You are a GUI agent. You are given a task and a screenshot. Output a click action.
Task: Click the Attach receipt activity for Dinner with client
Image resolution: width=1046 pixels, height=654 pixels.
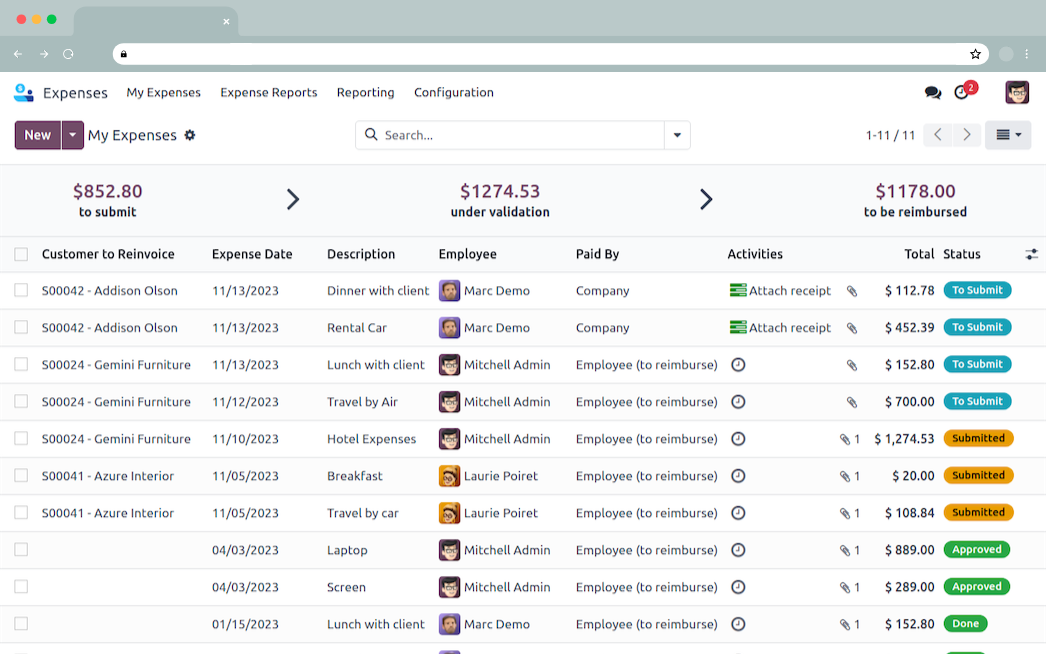point(780,291)
